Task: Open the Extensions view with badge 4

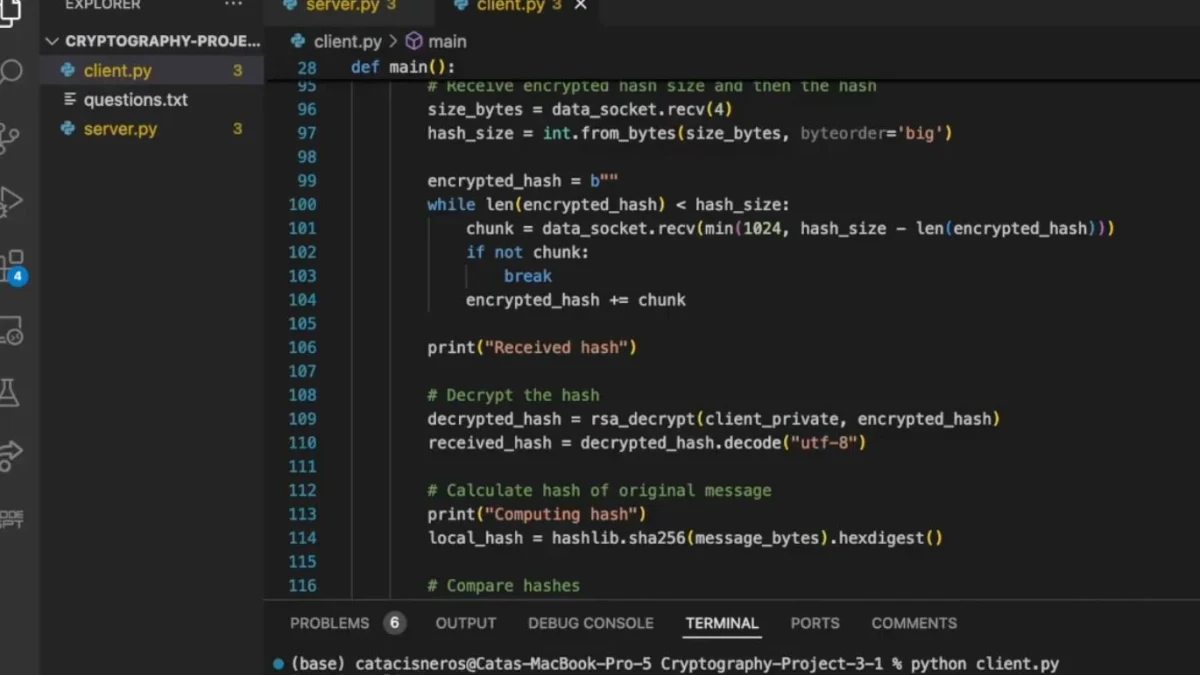Action: [12, 266]
